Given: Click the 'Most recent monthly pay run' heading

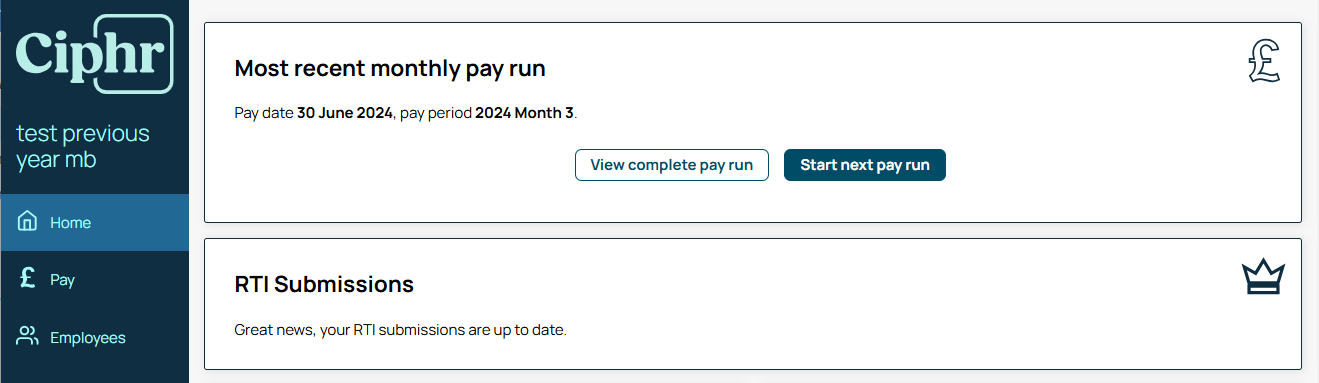Looking at the screenshot, I should [390, 69].
